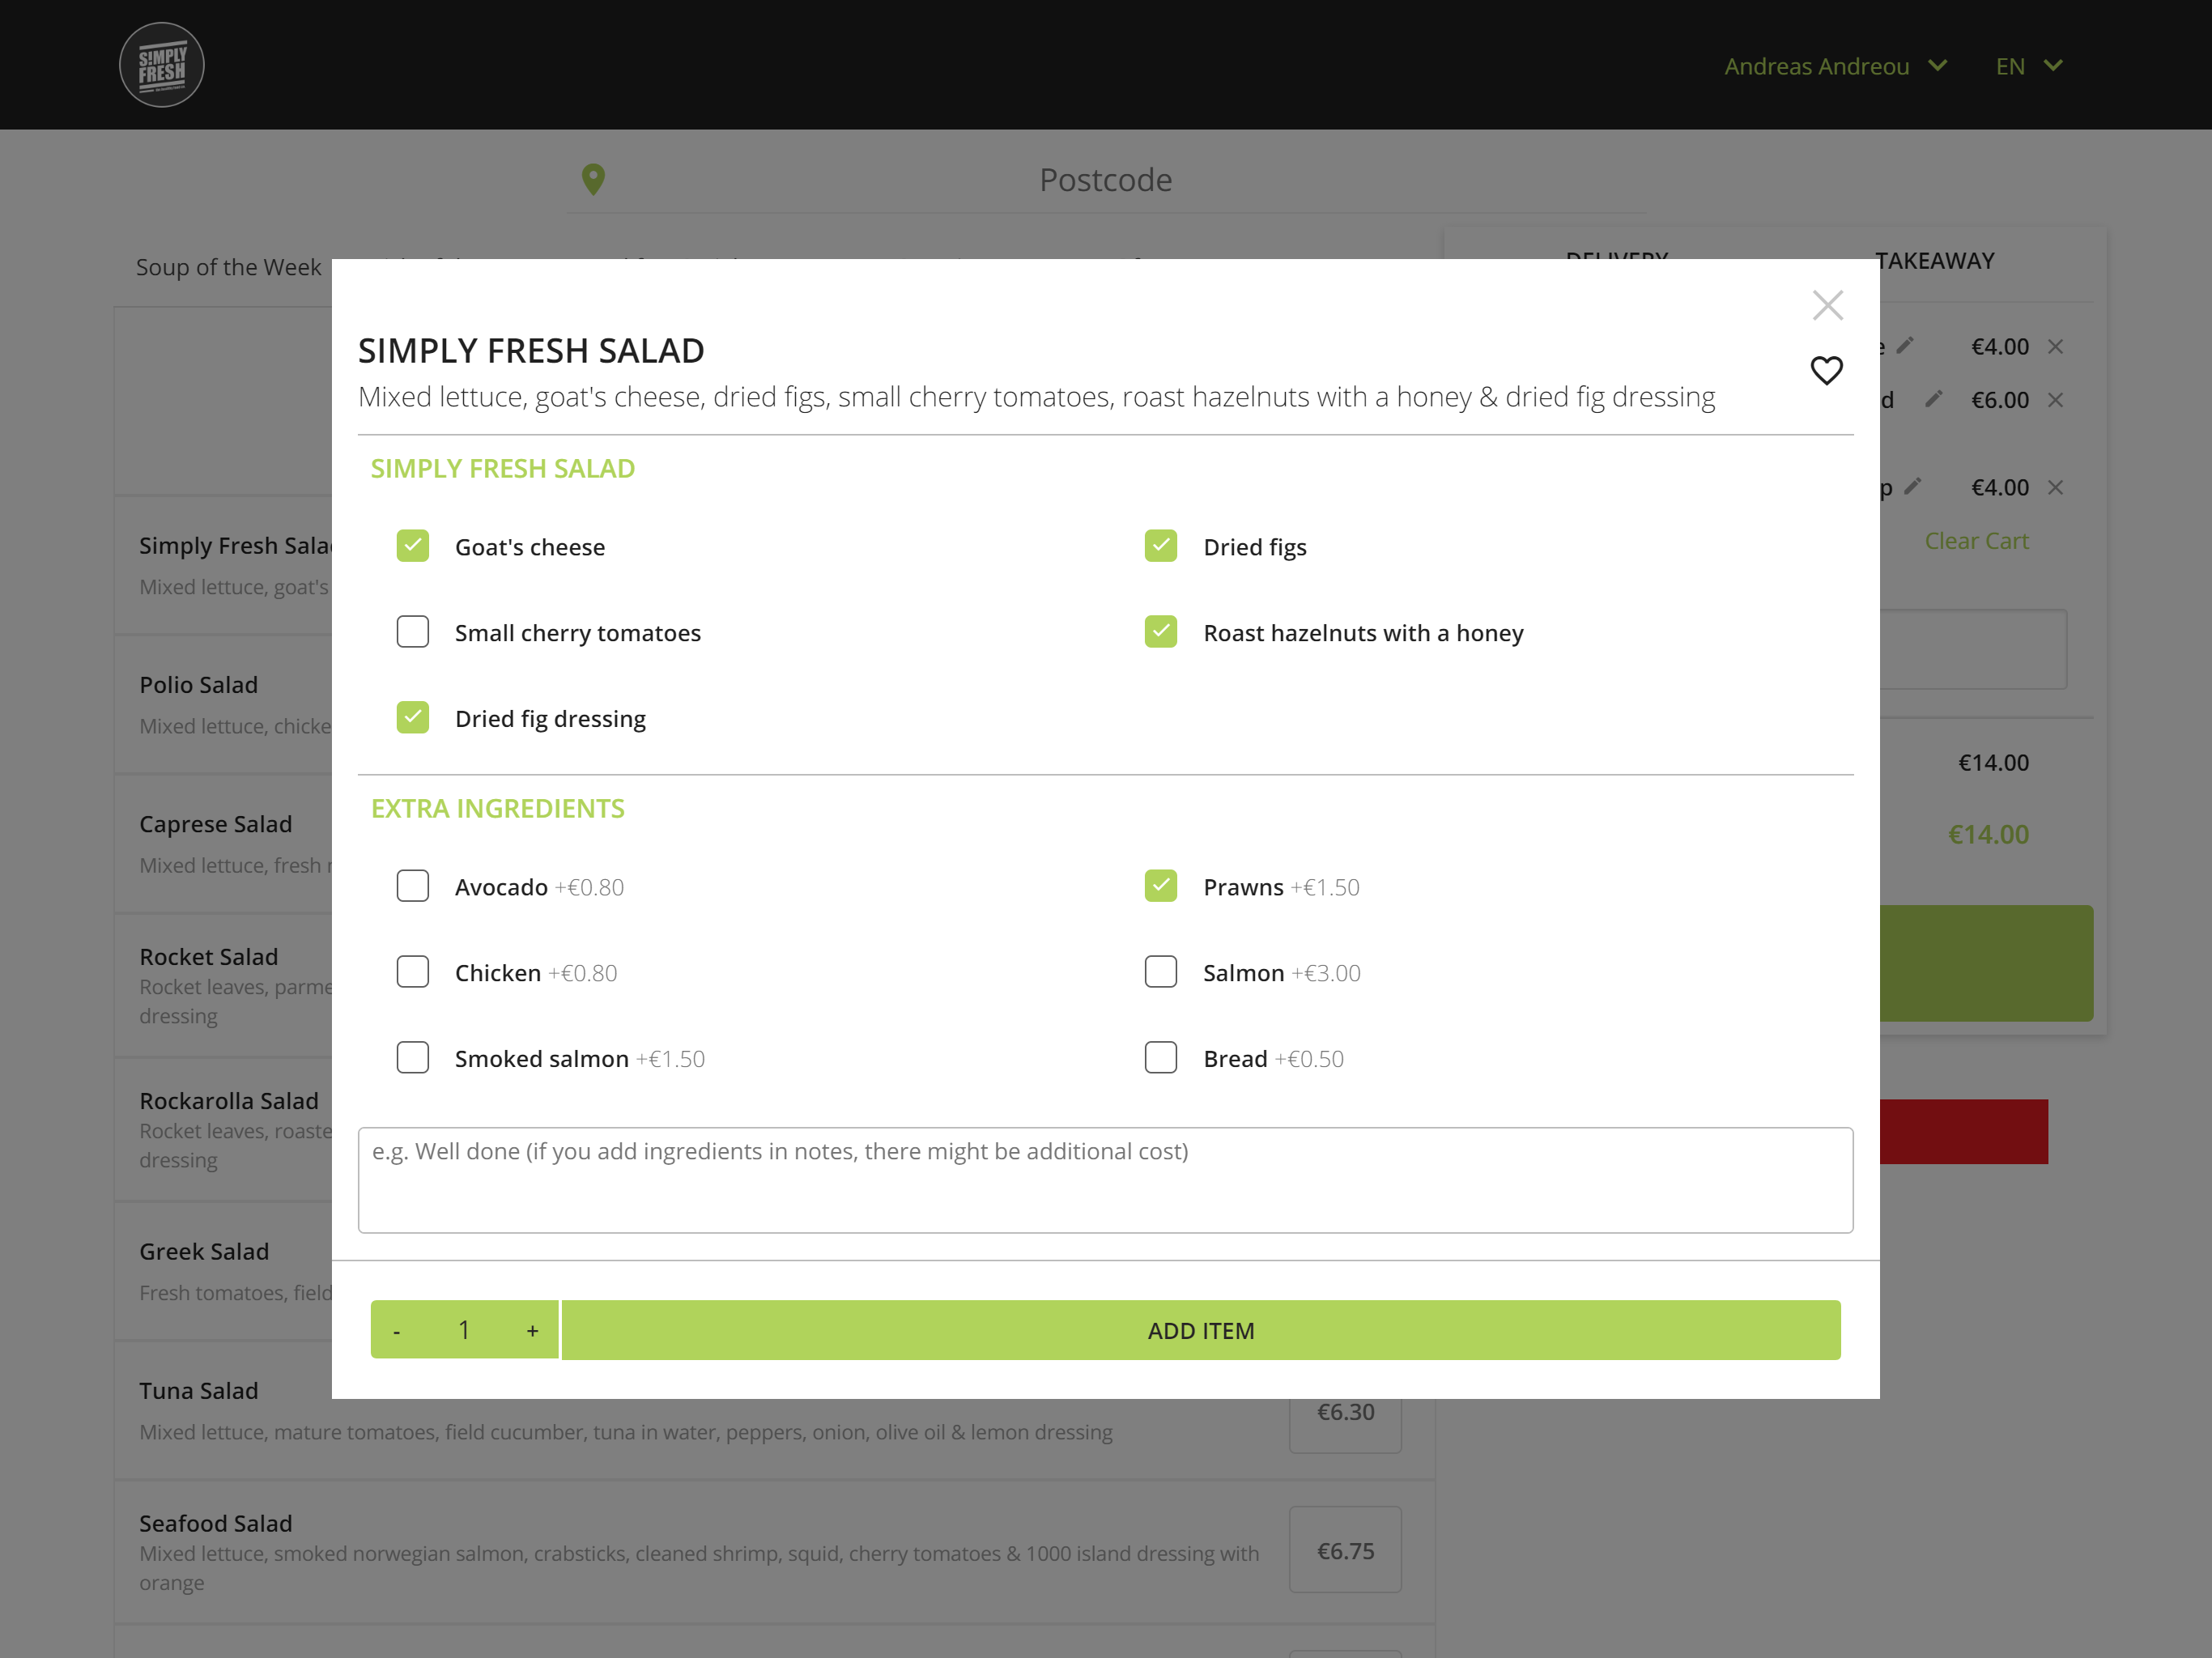
Task: Check Small cherry tomatoes
Action: click(412, 632)
